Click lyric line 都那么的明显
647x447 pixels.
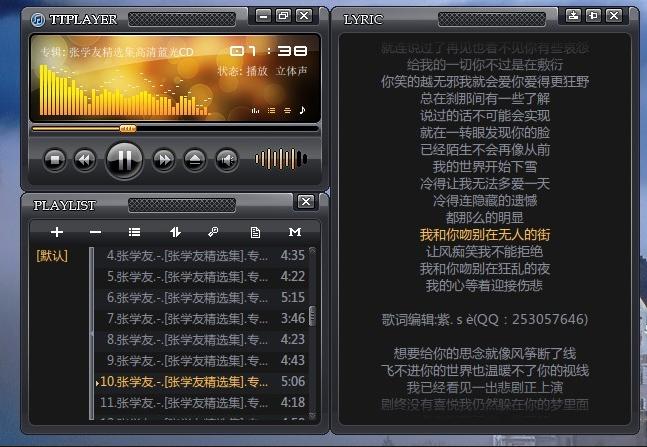pos(485,218)
